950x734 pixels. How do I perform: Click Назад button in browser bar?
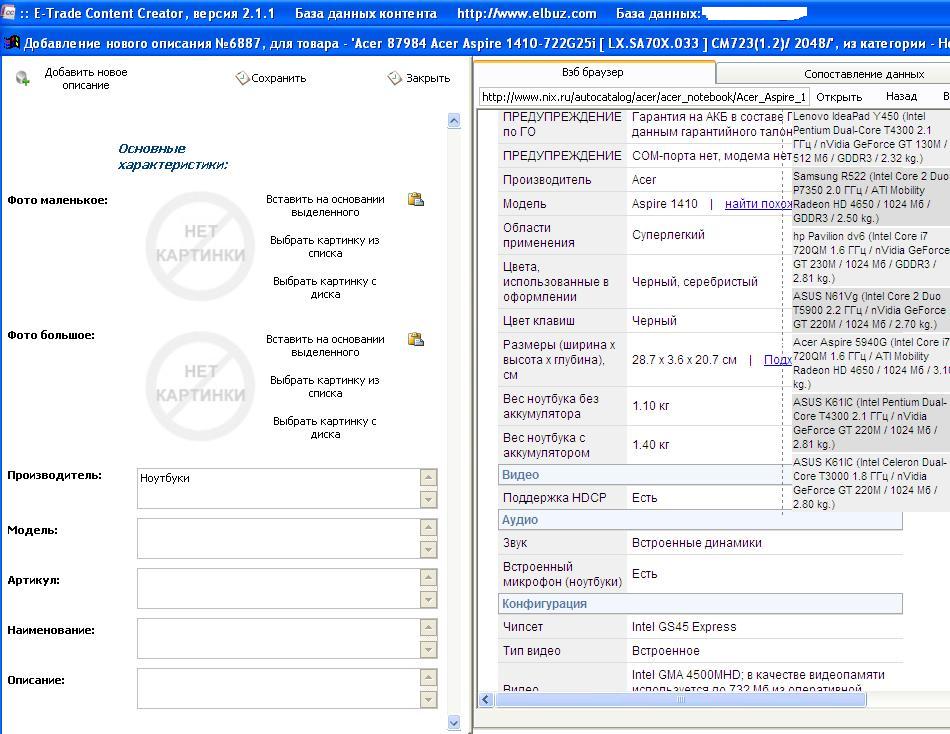tap(902, 96)
